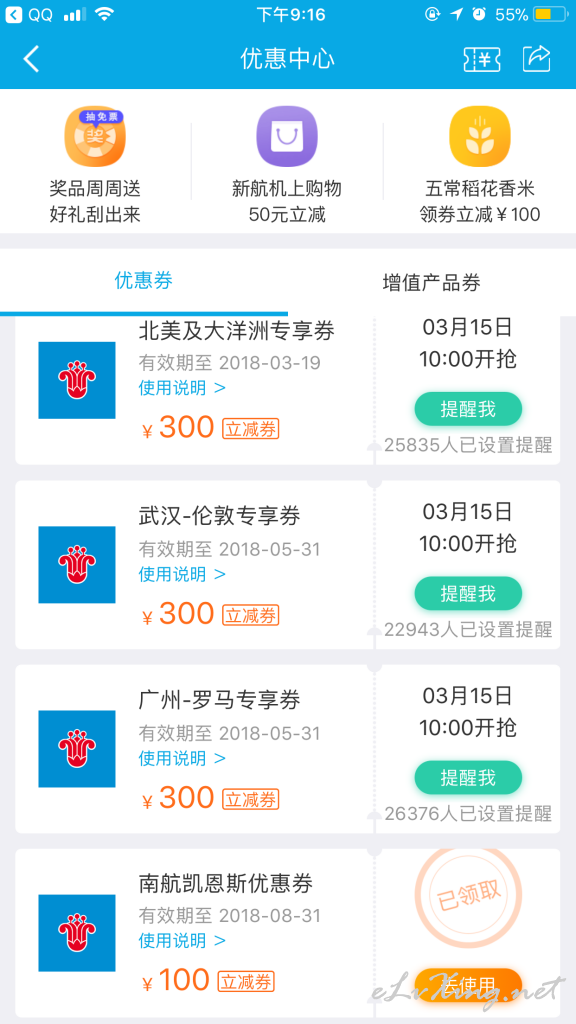This screenshot has height=1024, width=576.
Task: Tap airline logo of 南航凯恩斯优惠券
Action: pyautogui.click(x=77, y=933)
